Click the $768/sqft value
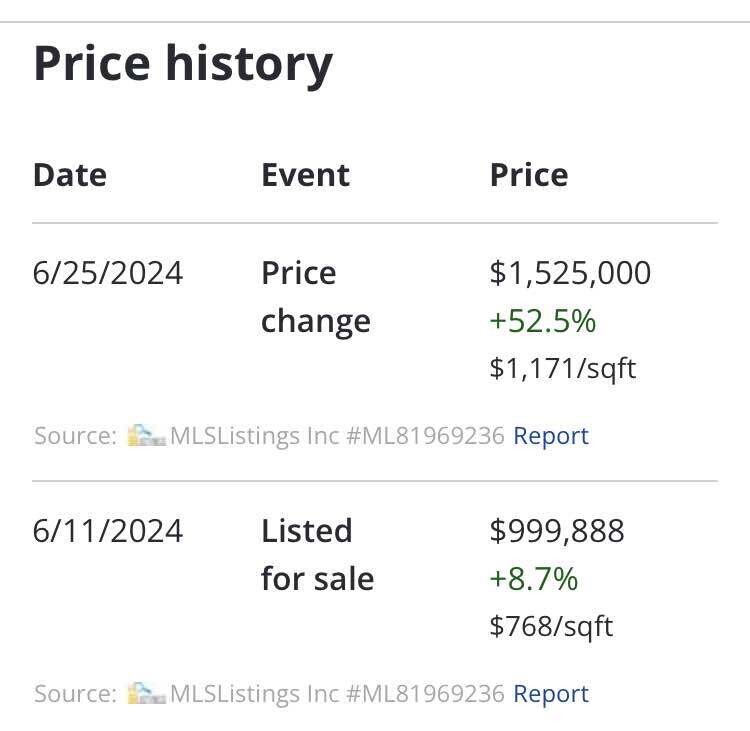The image size is (750, 731). pyautogui.click(x=551, y=626)
